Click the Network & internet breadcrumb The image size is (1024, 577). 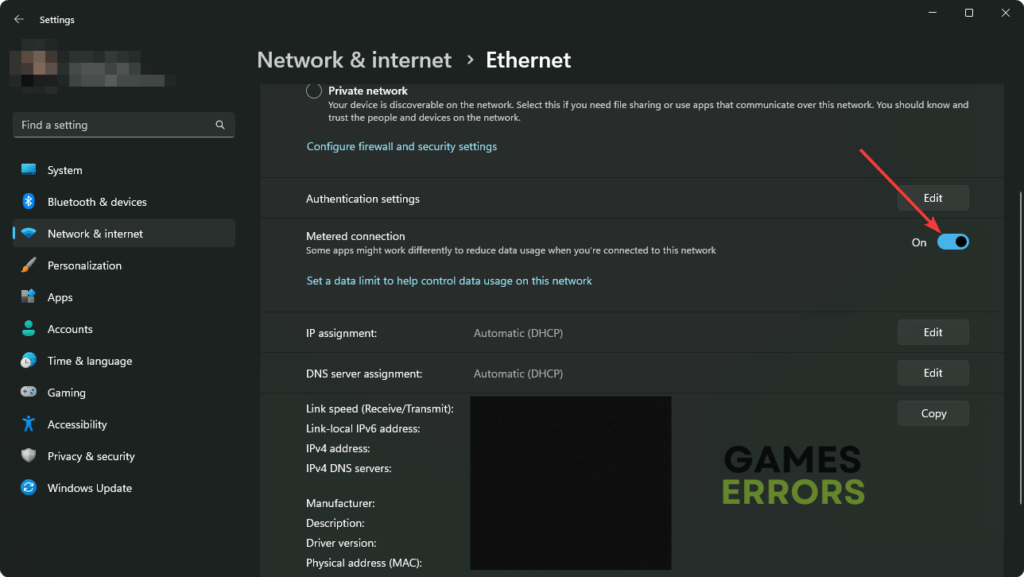point(354,60)
